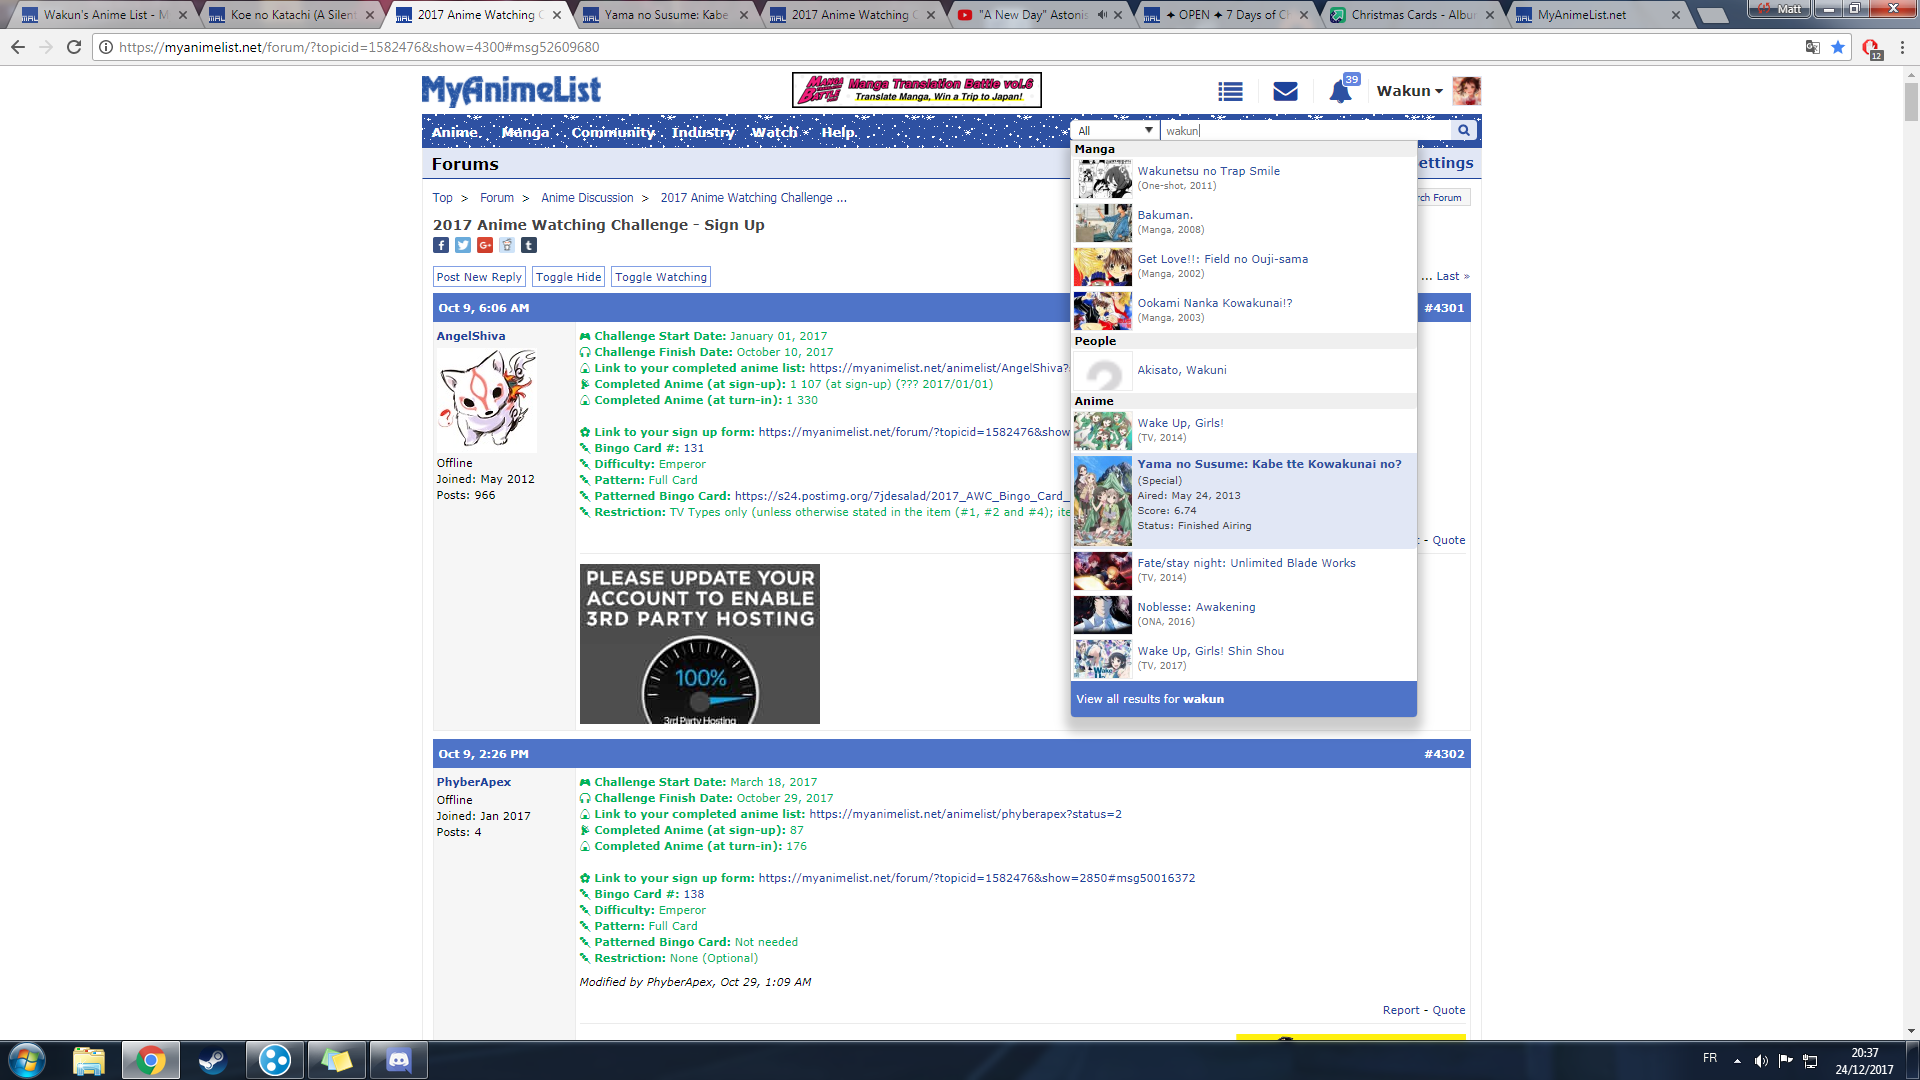This screenshot has height=1080, width=1920.
Task: Select Yama no Susume search result thumbnail
Action: (1102, 500)
